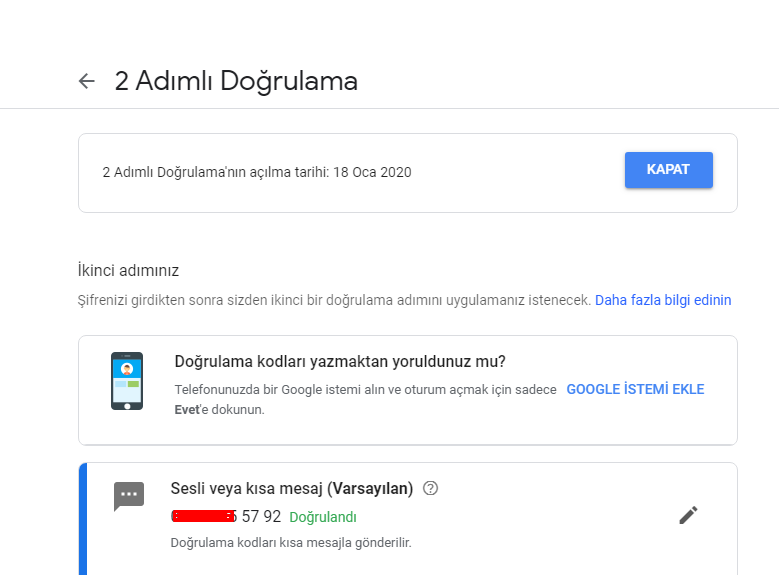Select the 18 Oca 2020 activation date text
The width and height of the screenshot is (779, 575).
pyautogui.click(x=372, y=172)
